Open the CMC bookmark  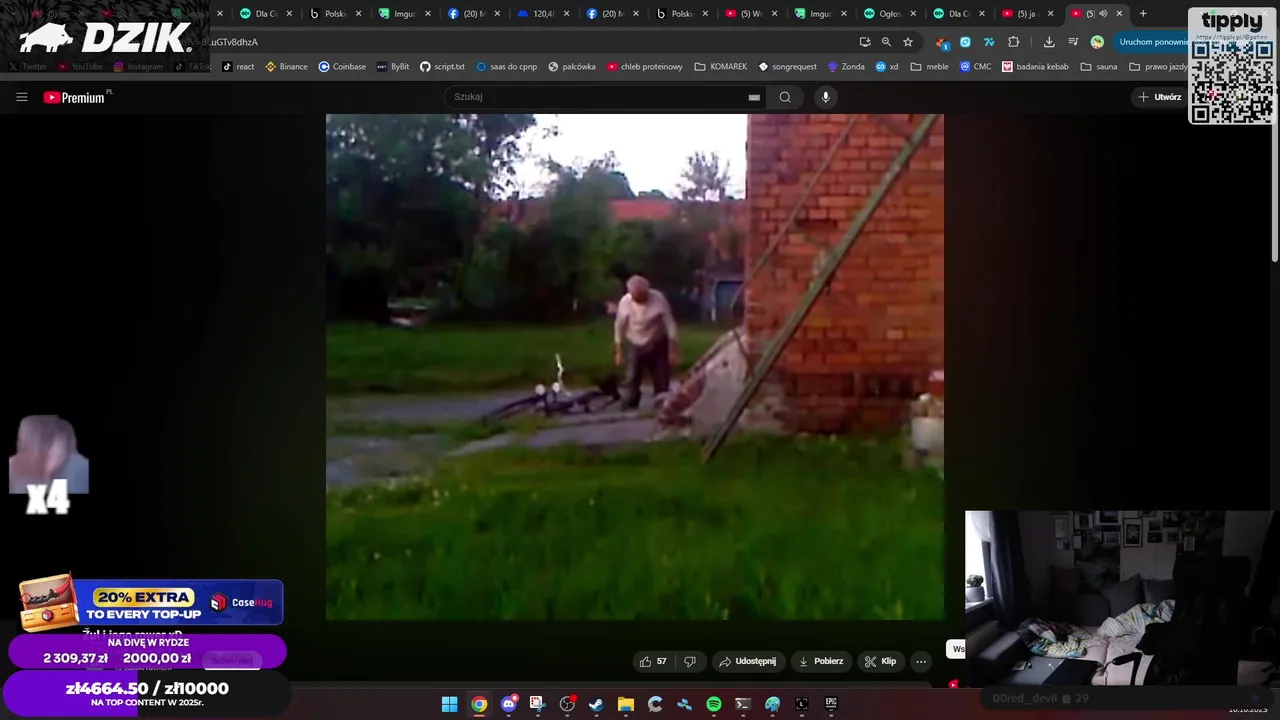tap(976, 67)
